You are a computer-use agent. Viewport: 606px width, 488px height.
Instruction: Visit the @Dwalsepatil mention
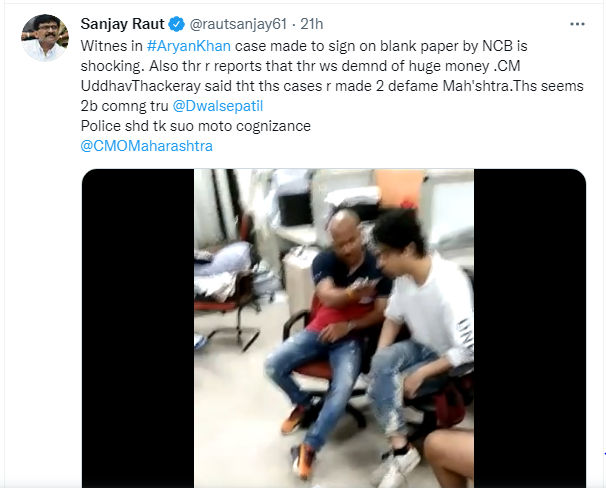pos(218,106)
